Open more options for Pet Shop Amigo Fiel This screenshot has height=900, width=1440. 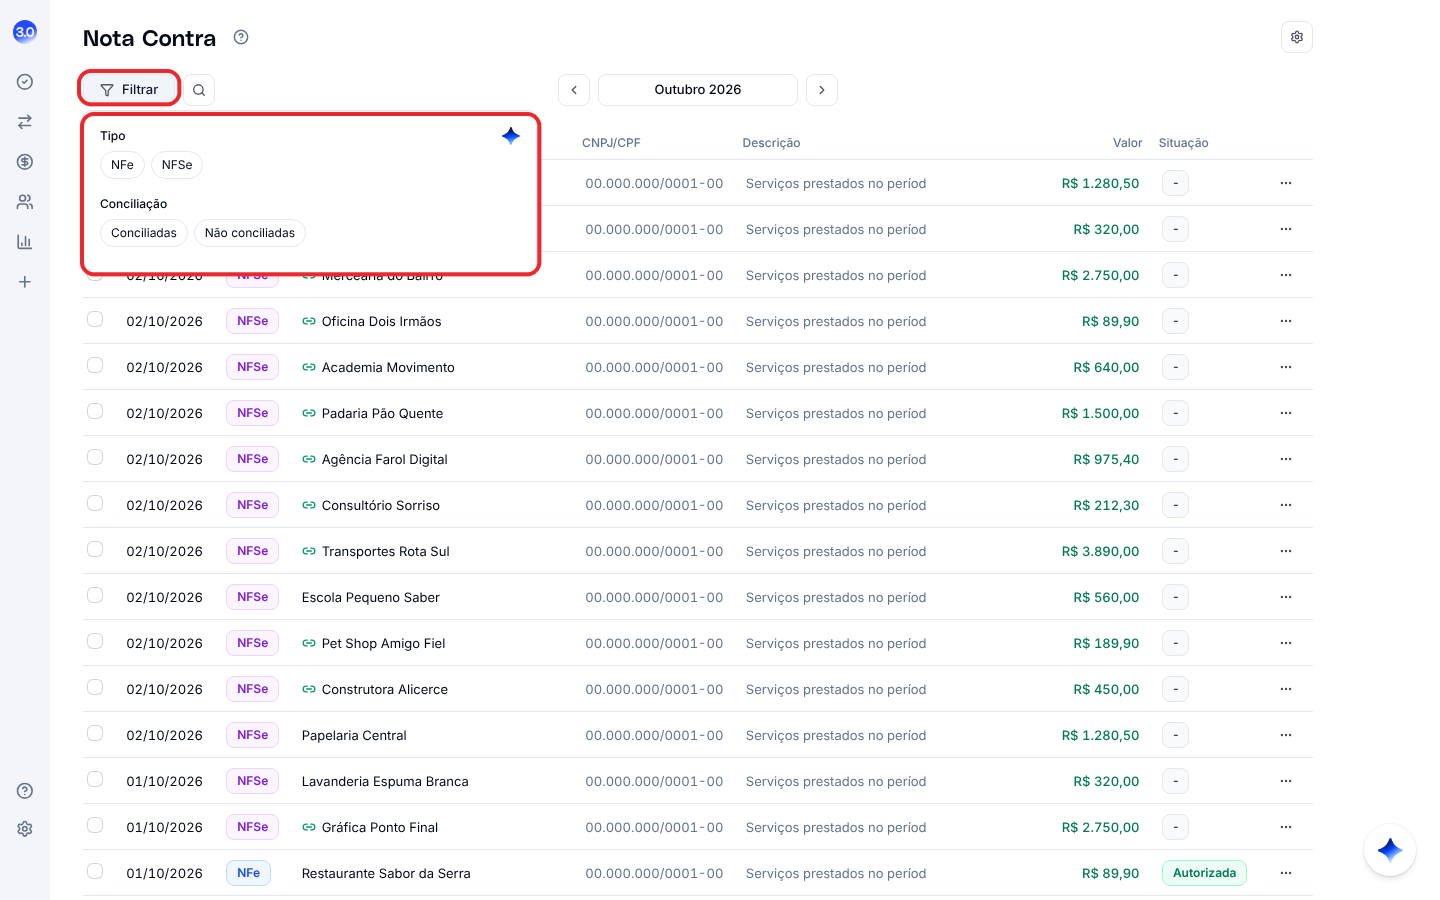1286,644
